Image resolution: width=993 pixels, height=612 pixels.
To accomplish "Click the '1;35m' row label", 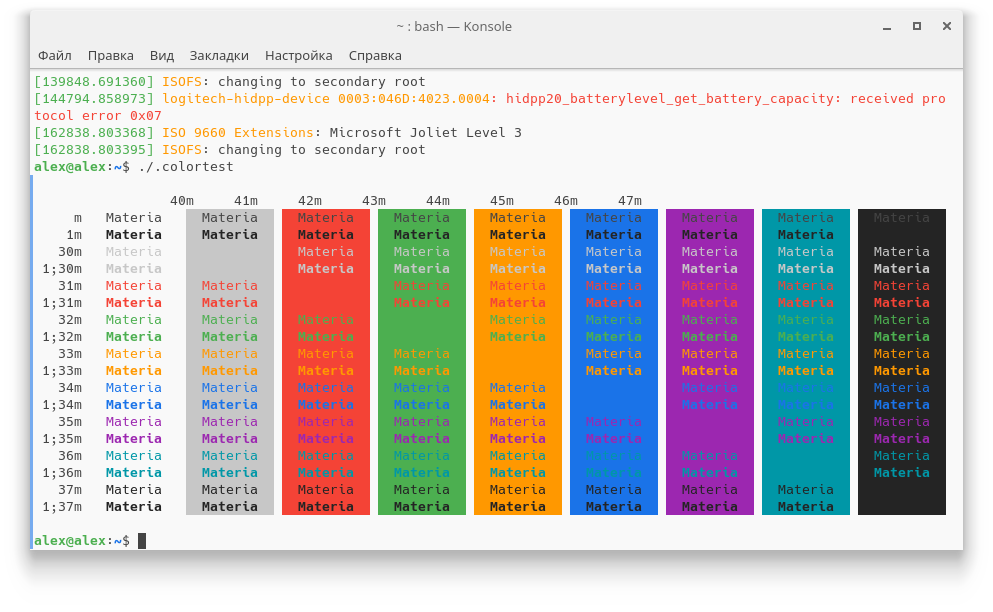I will click(x=62, y=439).
